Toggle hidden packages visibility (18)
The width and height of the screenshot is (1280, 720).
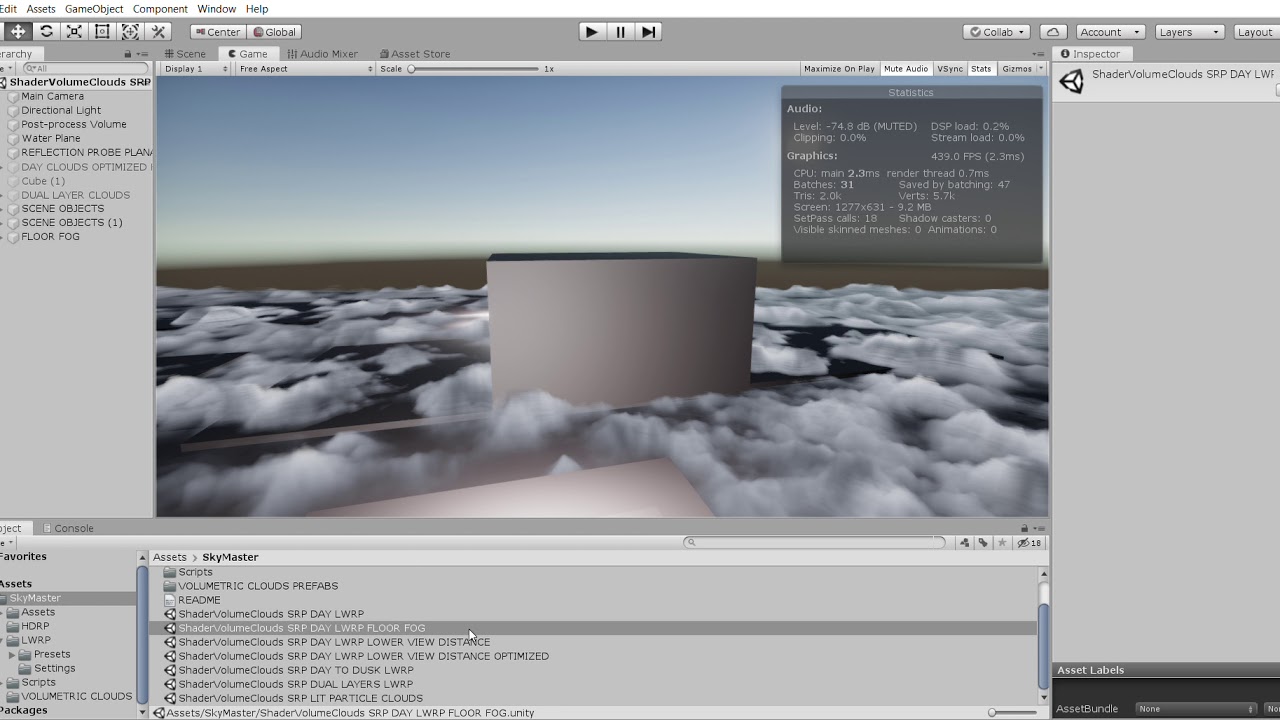[1029, 543]
